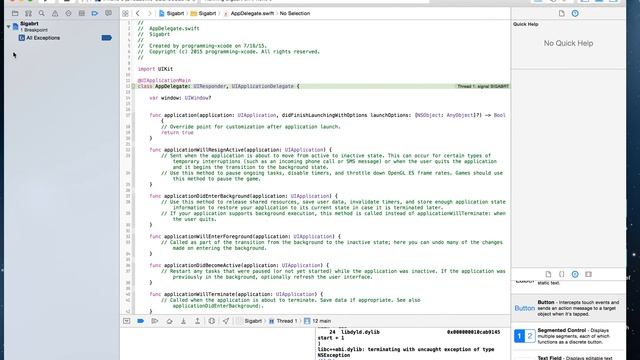The image size is (640, 360).
Task: Open Sigabrt project in jump bar
Action: (x=171, y=13)
